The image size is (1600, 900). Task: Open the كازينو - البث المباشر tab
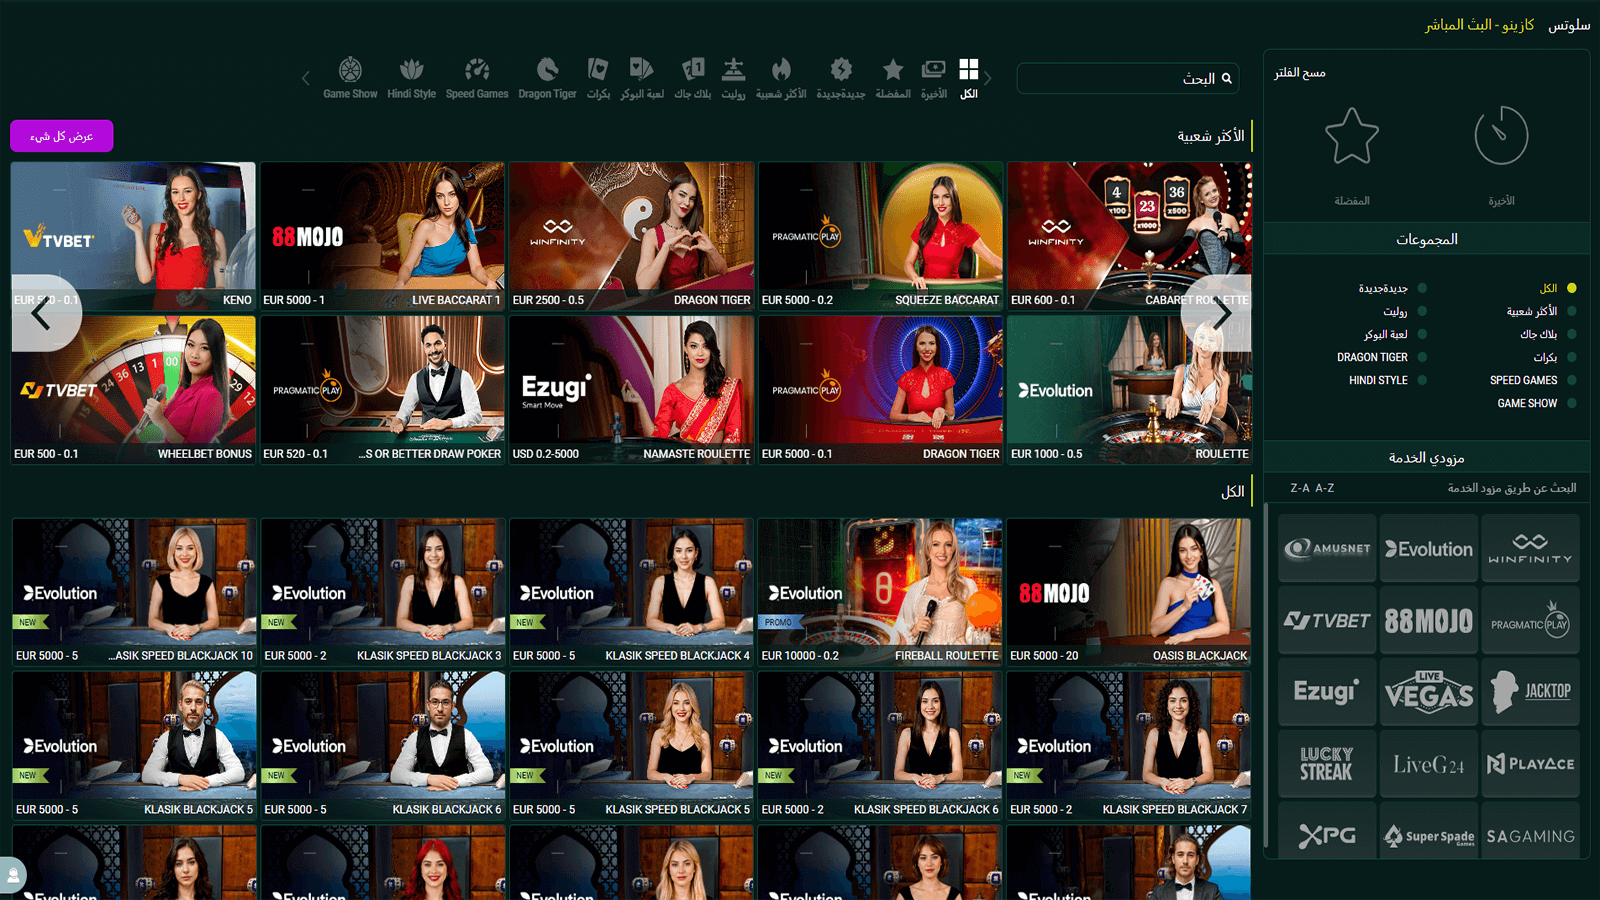(1480, 25)
